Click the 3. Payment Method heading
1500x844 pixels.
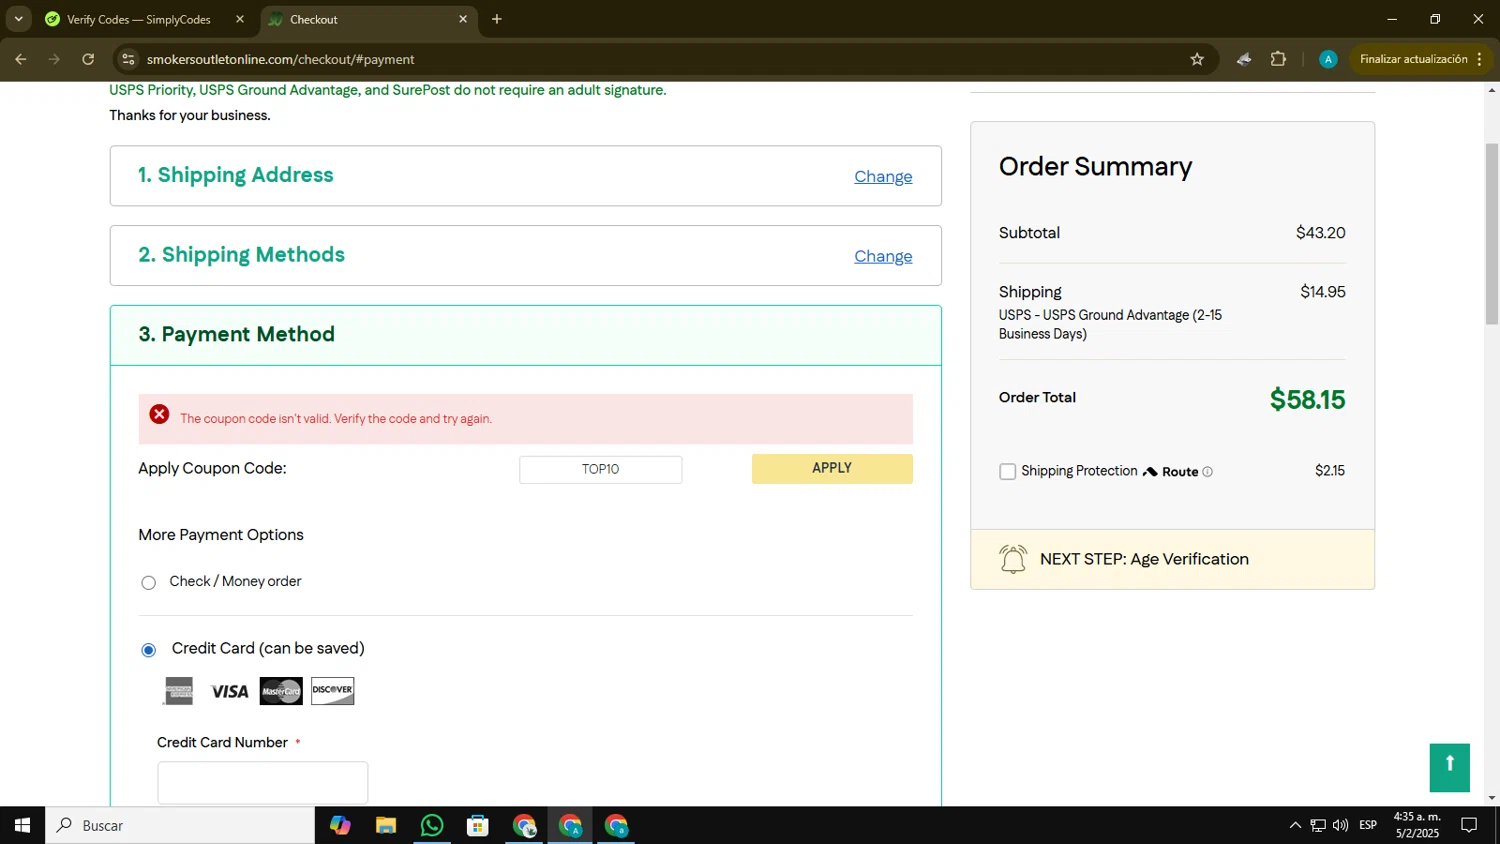(237, 334)
